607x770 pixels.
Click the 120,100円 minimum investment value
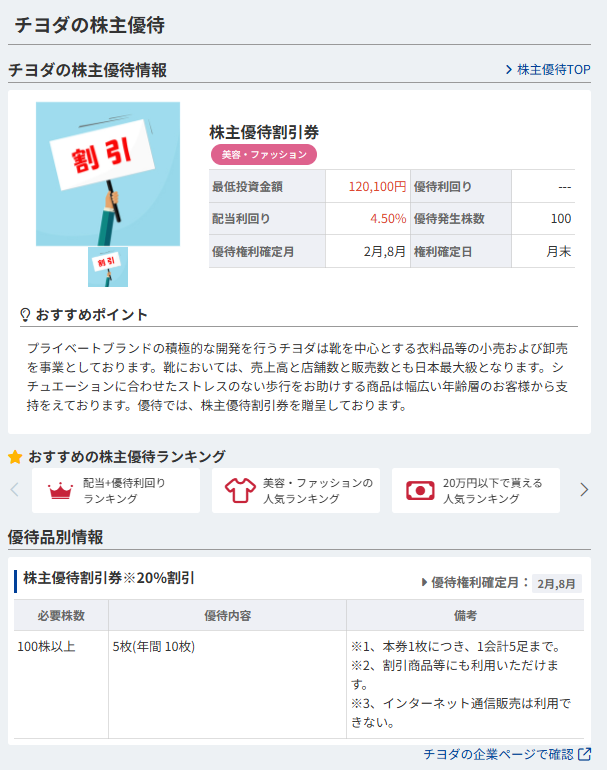click(377, 187)
